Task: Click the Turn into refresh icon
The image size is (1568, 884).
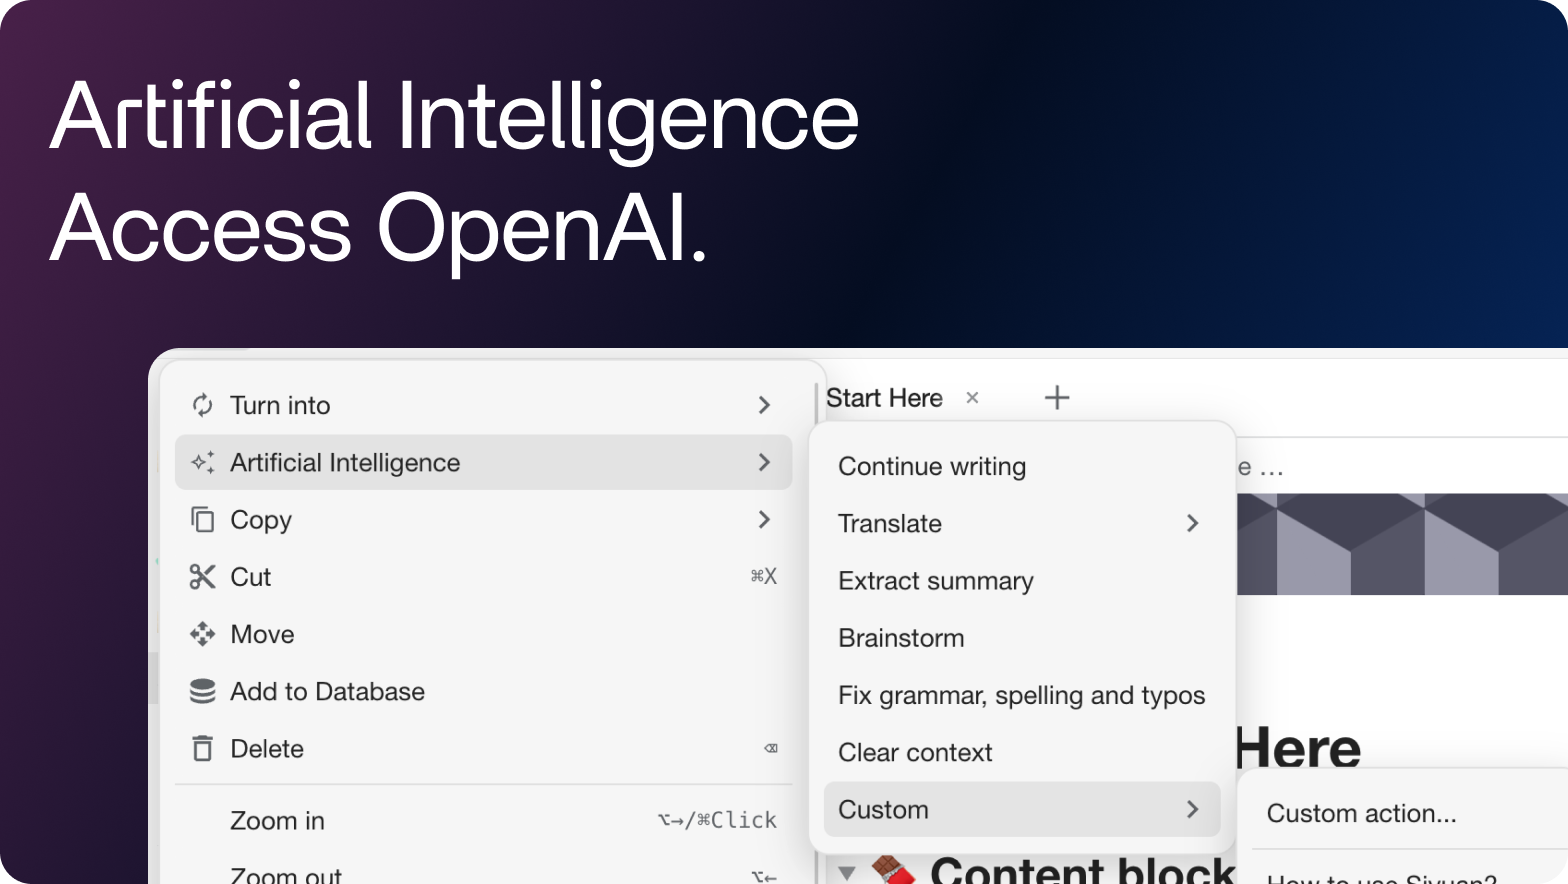Action: click(x=203, y=405)
